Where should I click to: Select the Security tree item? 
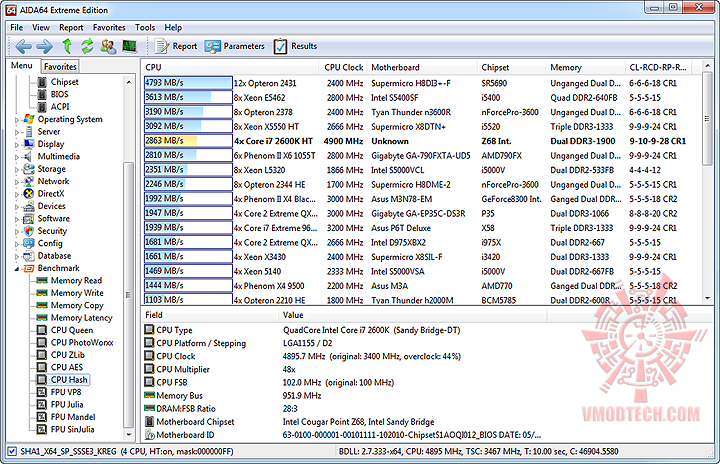pyautogui.click(x=52, y=231)
